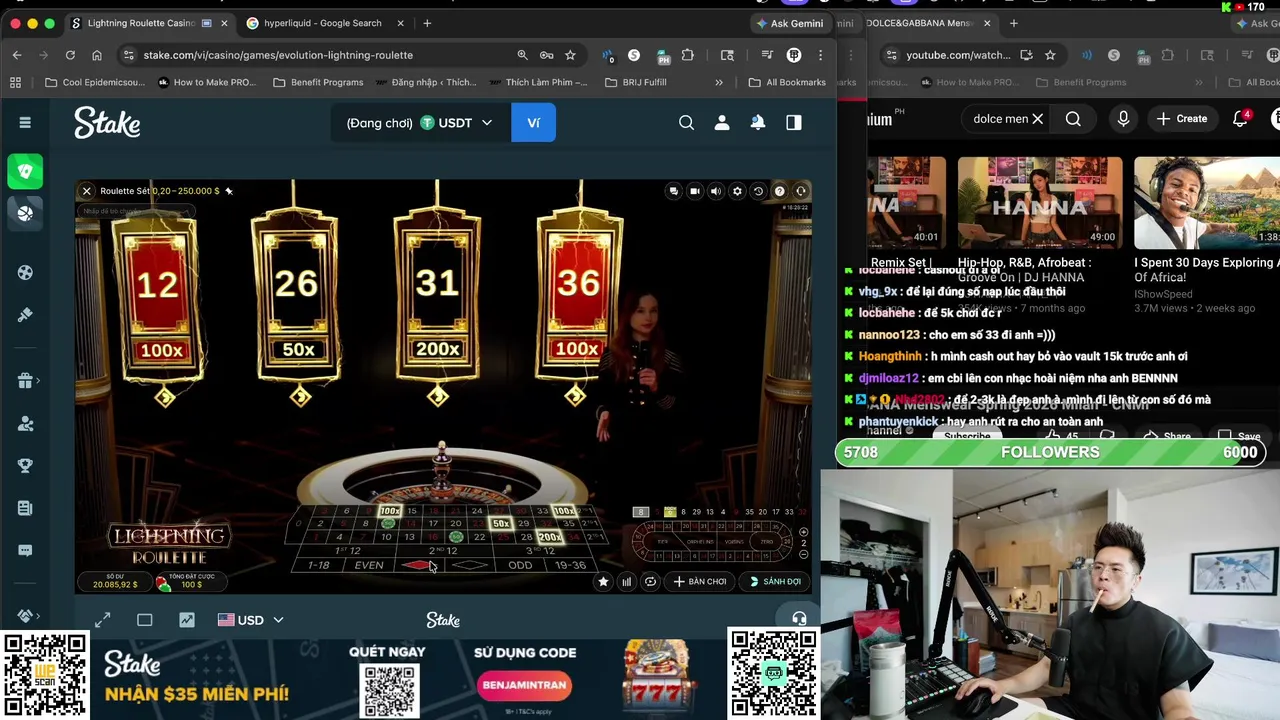Expand hidden bookmarks chevron

(718, 82)
